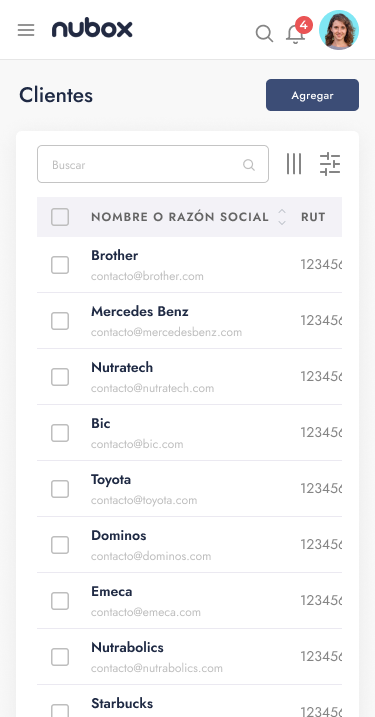
Task: Select the Emeca row checkbox
Action: coord(60,601)
